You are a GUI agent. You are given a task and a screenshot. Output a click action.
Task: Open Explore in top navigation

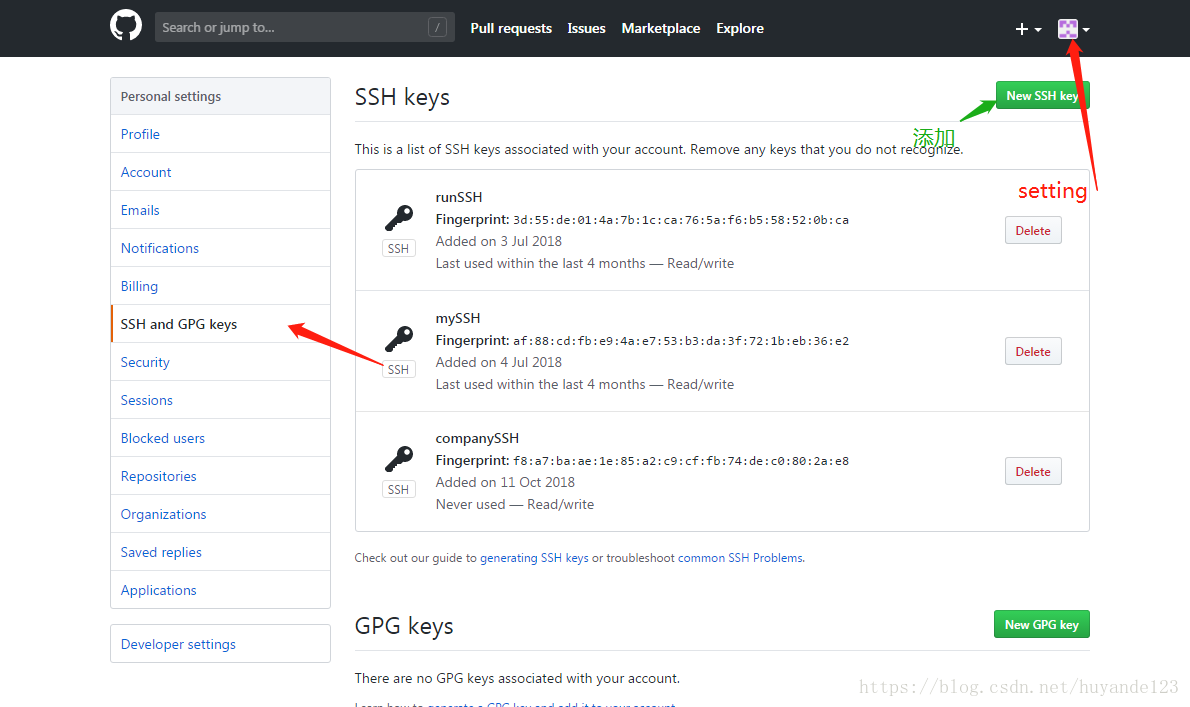[740, 28]
